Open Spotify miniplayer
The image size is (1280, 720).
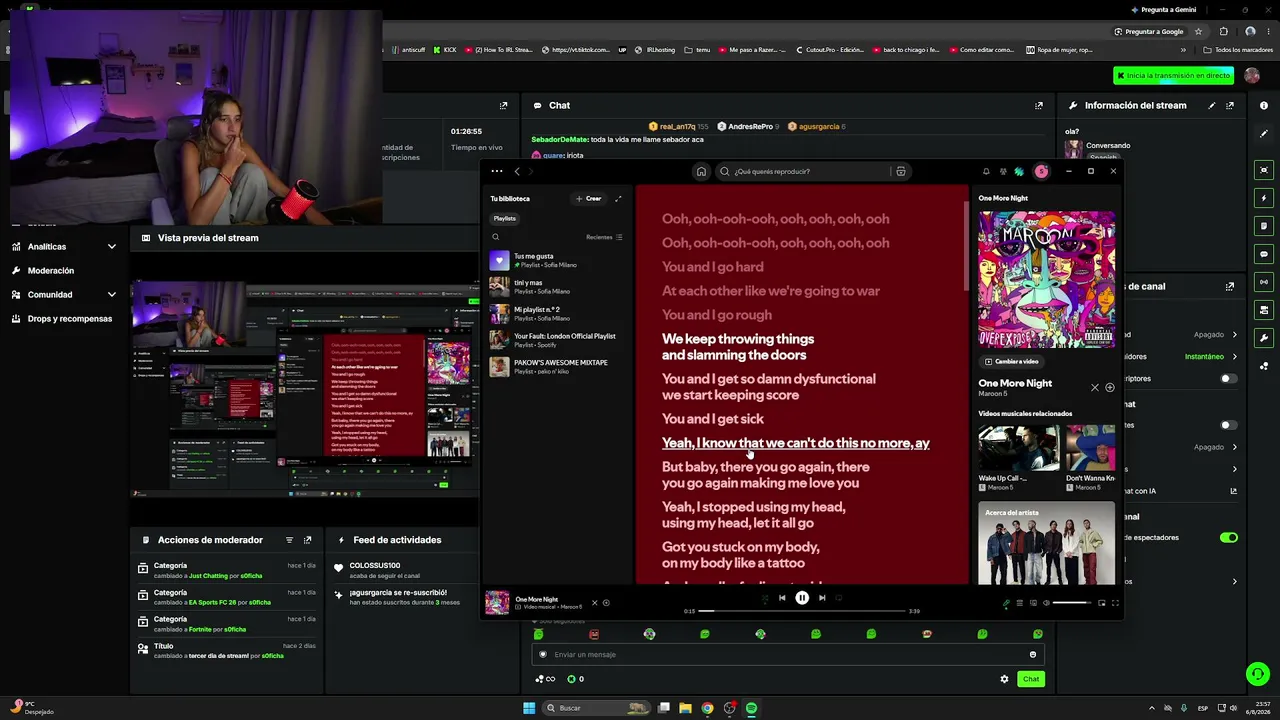(x=1102, y=603)
